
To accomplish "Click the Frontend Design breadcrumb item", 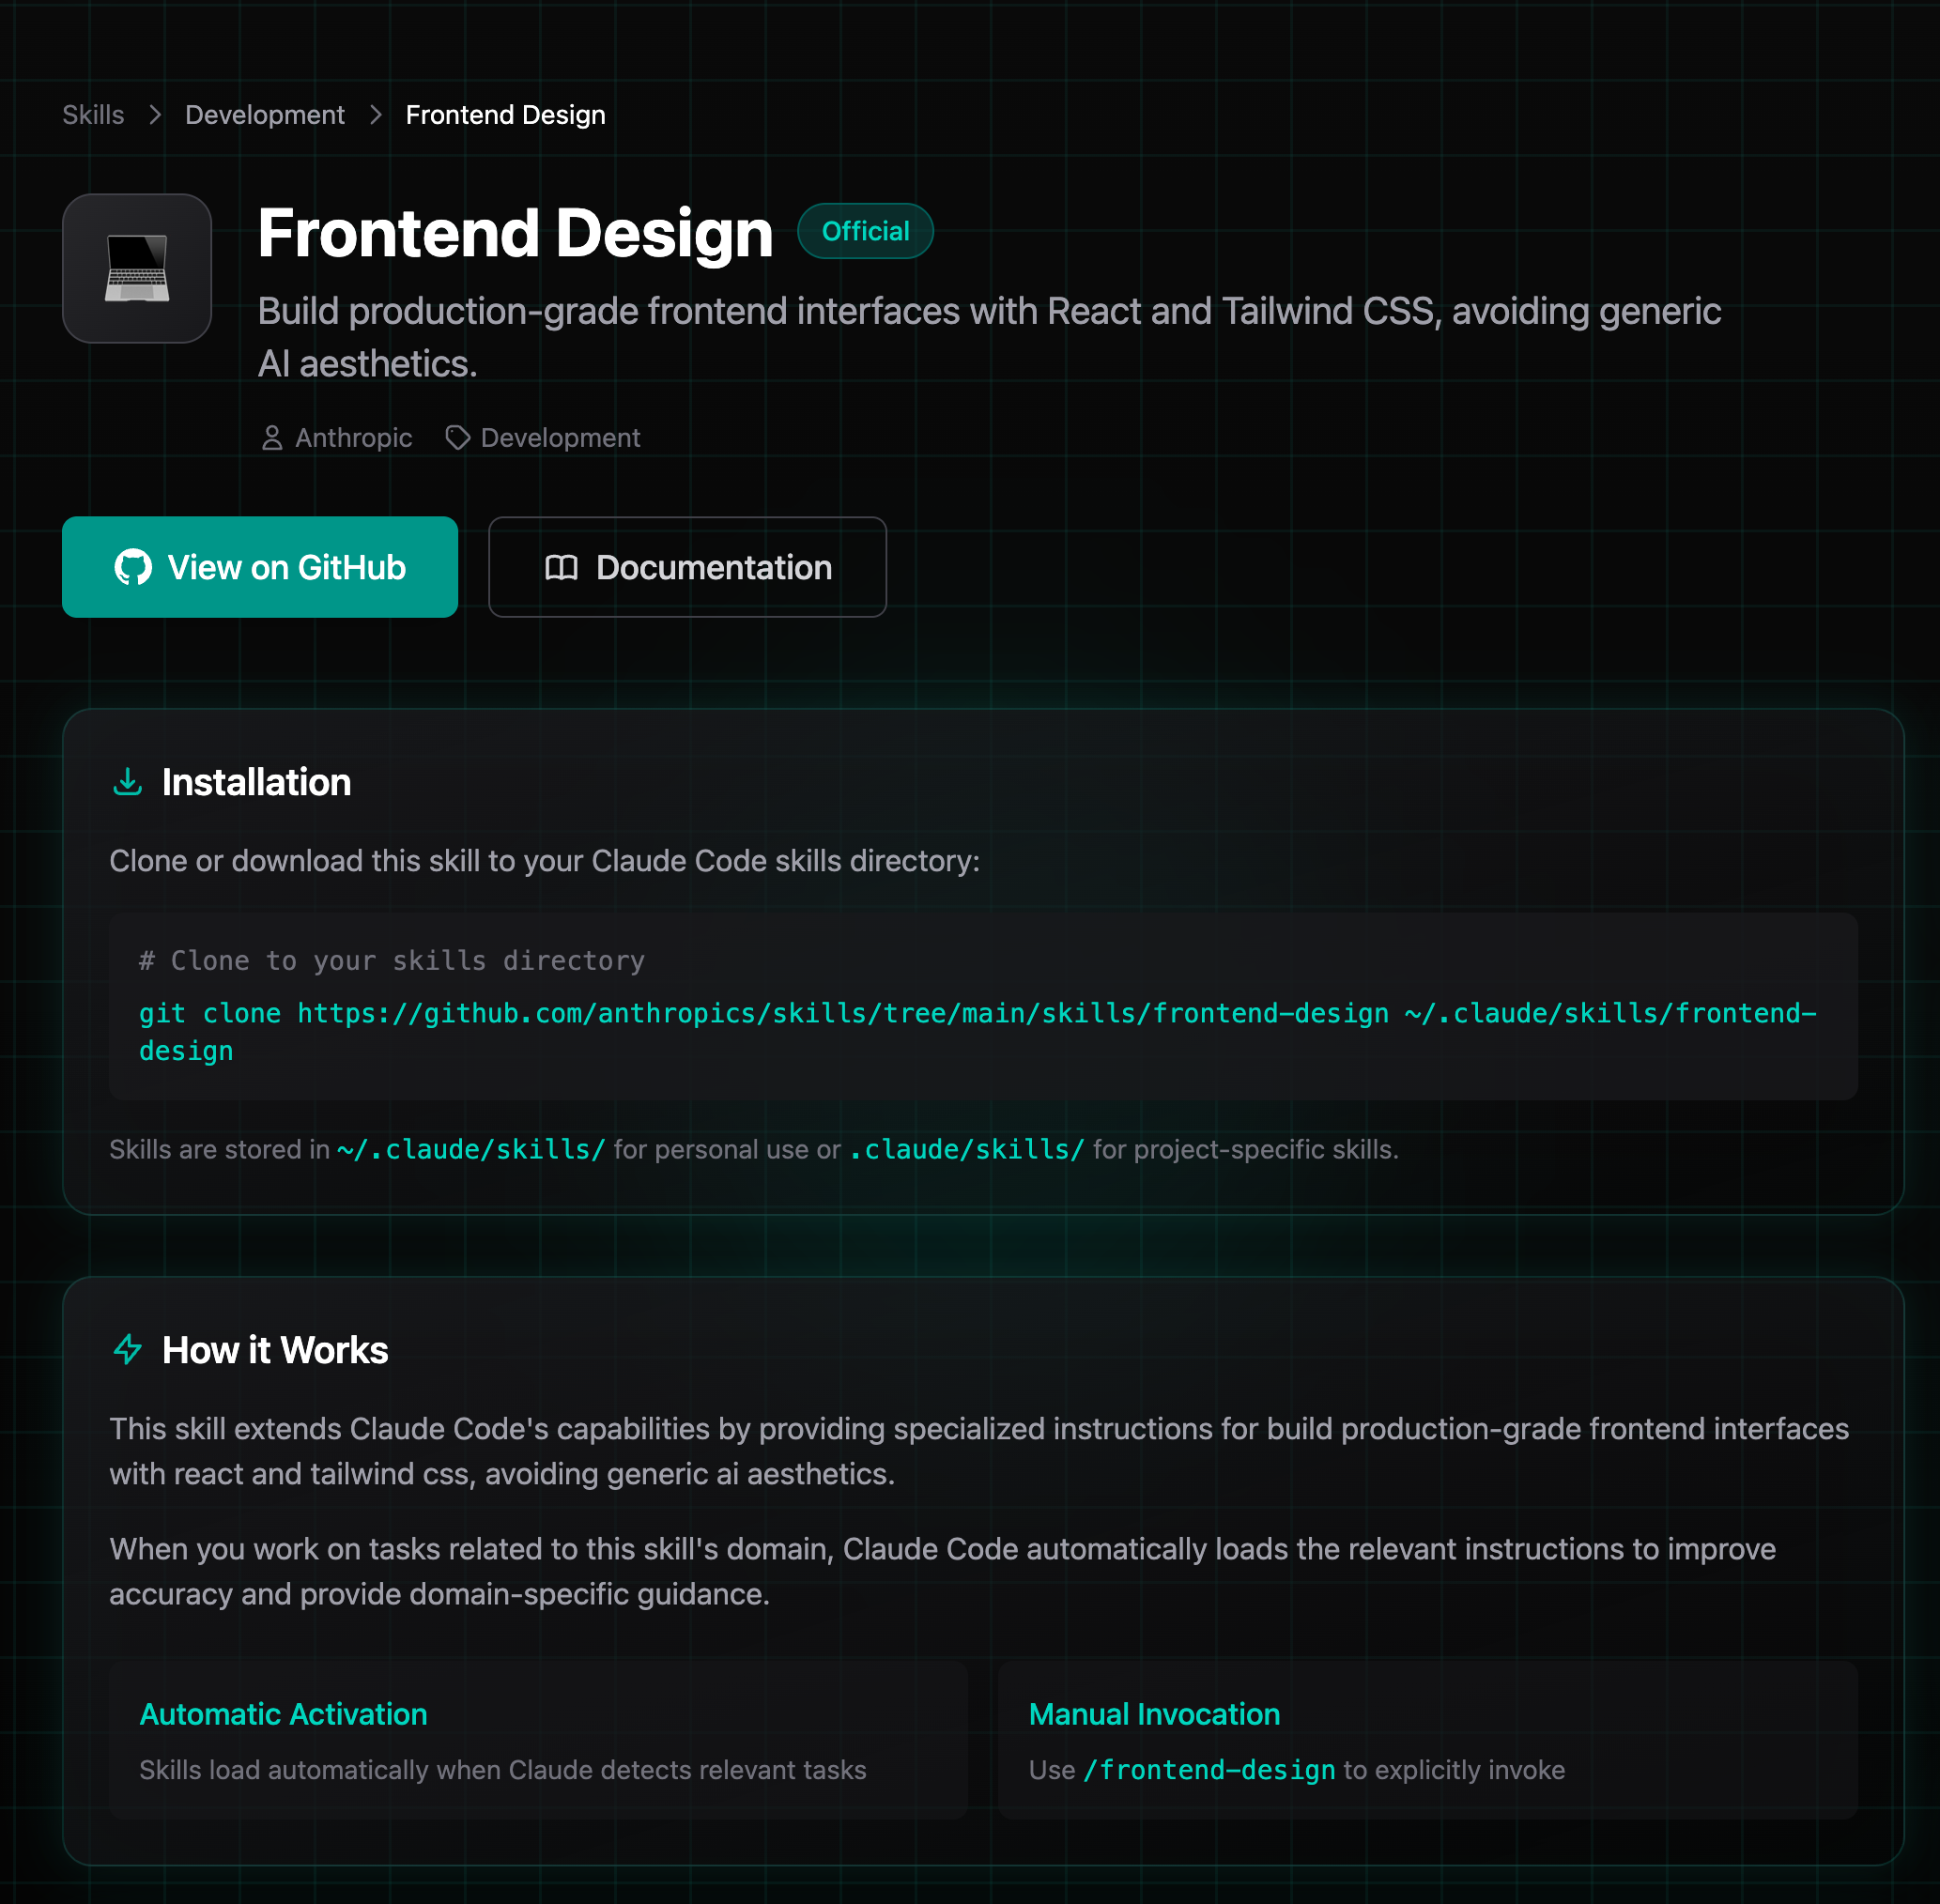I will tap(505, 115).
